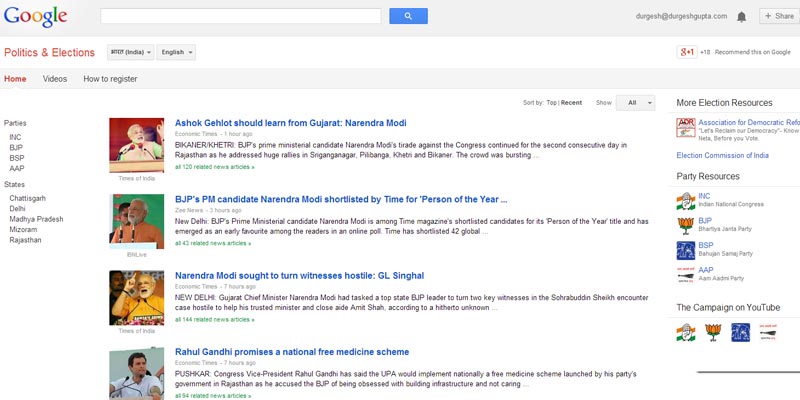
Task: Switch to the Videos tab
Action: (x=55, y=79)
